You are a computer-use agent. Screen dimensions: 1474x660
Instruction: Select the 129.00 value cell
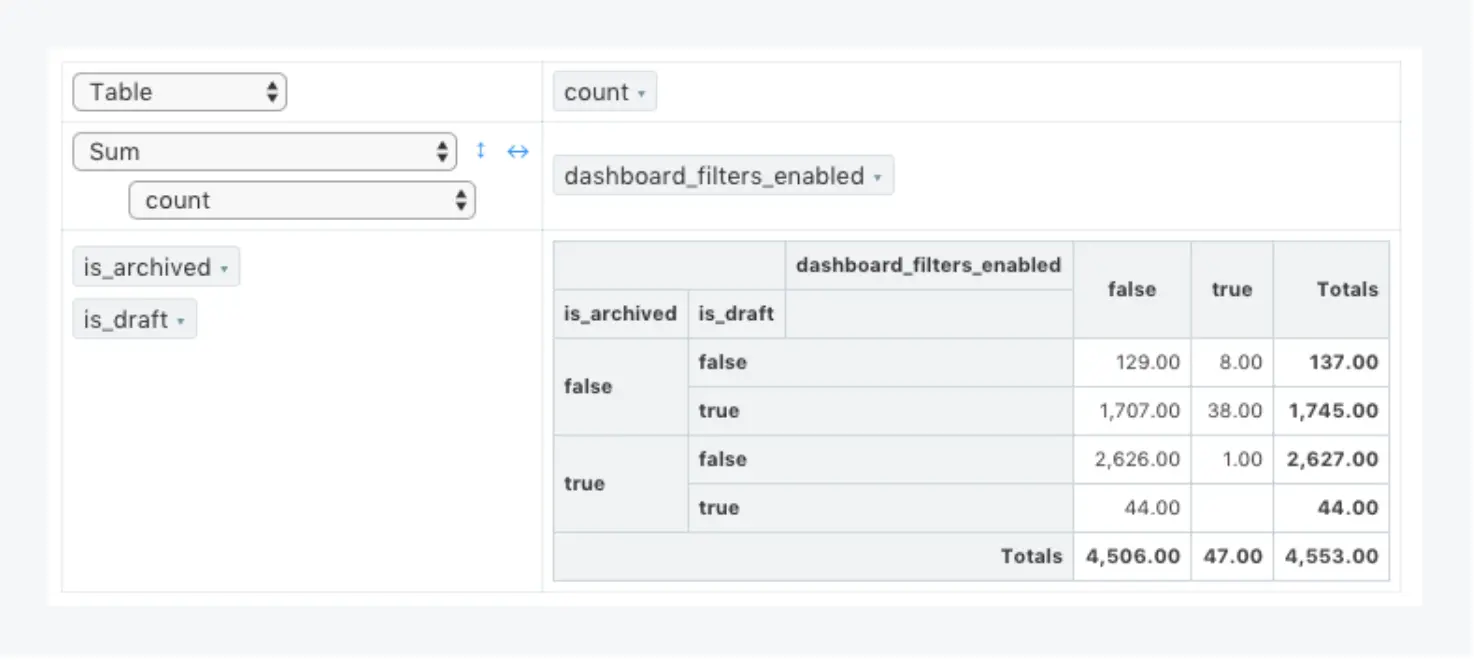[1147, 362]
